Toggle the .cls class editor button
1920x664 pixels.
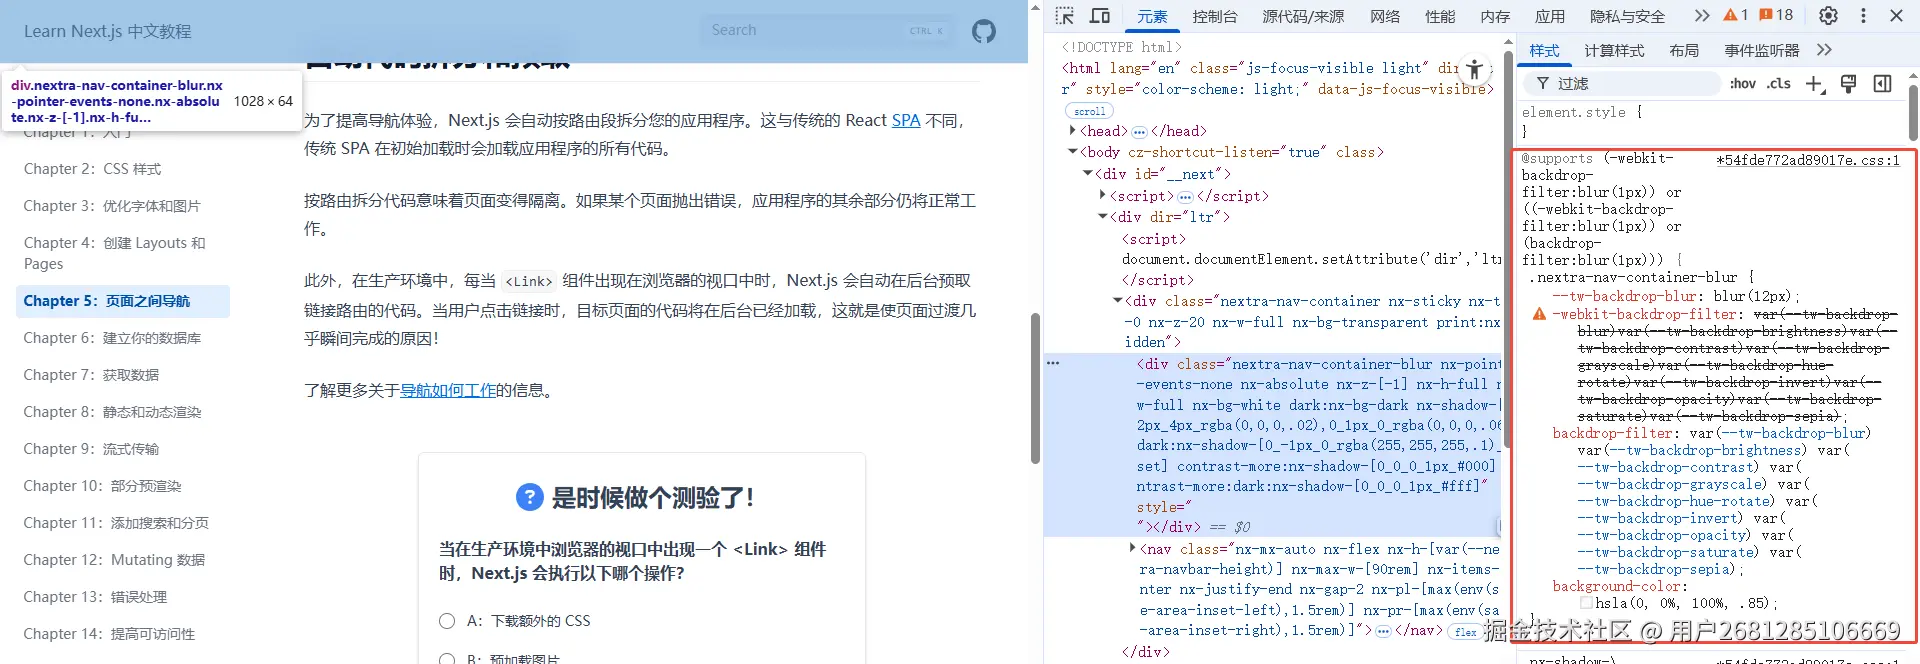[x=1779, y=84]
